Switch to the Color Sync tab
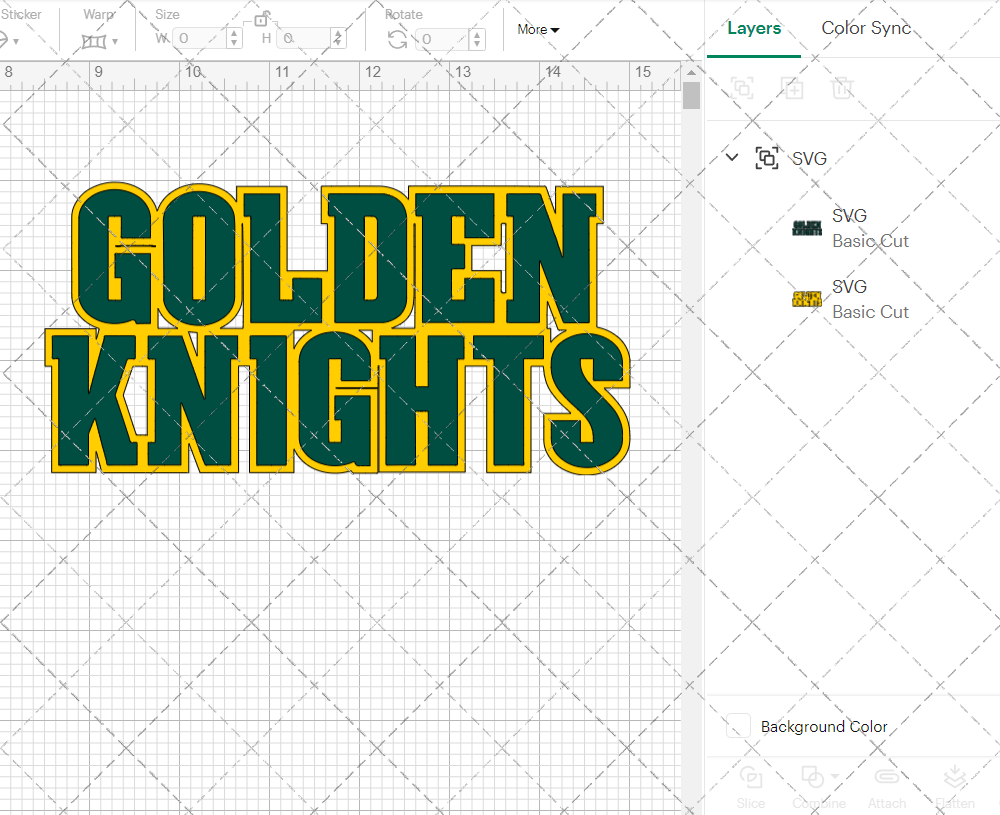The height and width of the screenshot is (815, 1000). click(x=866, y=28)
